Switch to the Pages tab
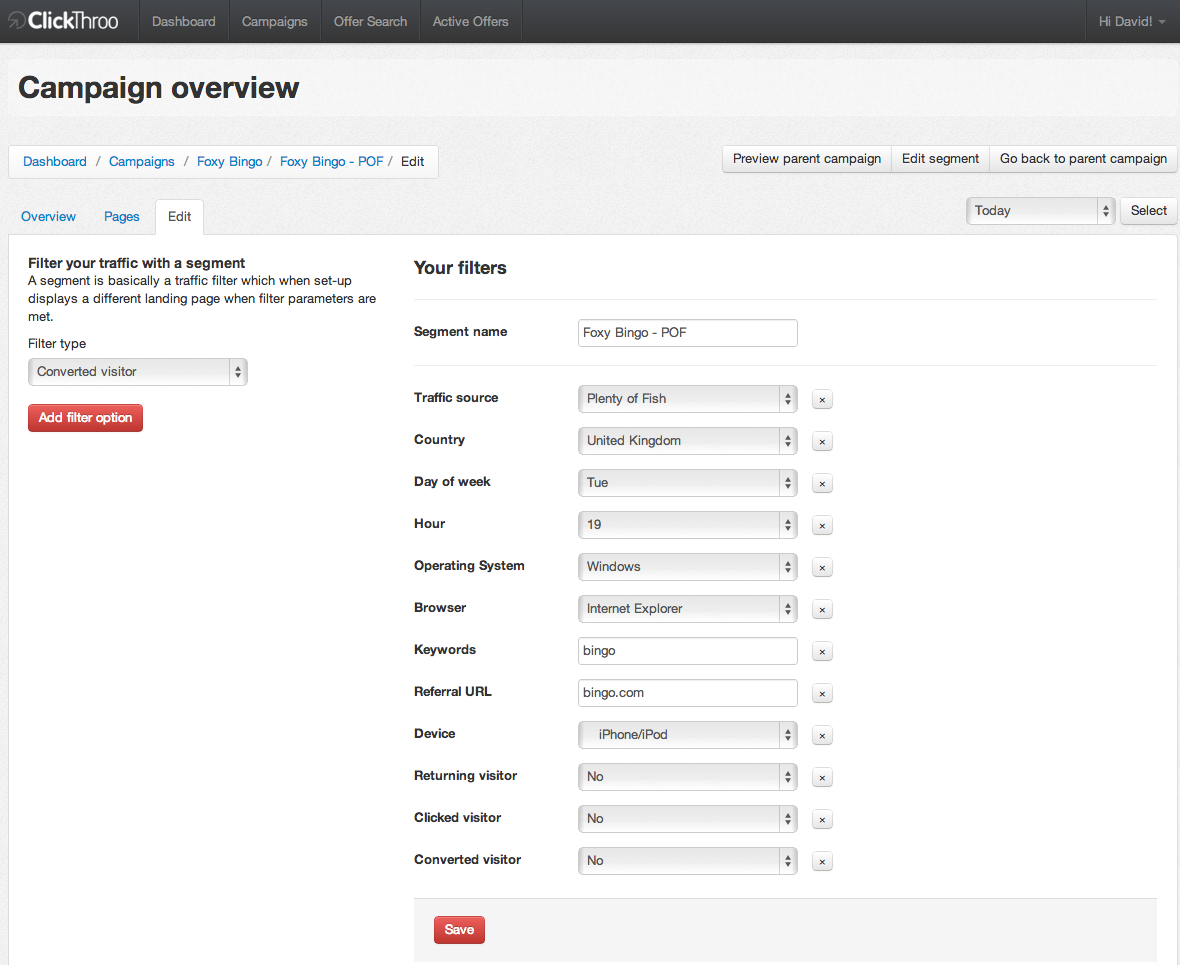 click(122, 217)
